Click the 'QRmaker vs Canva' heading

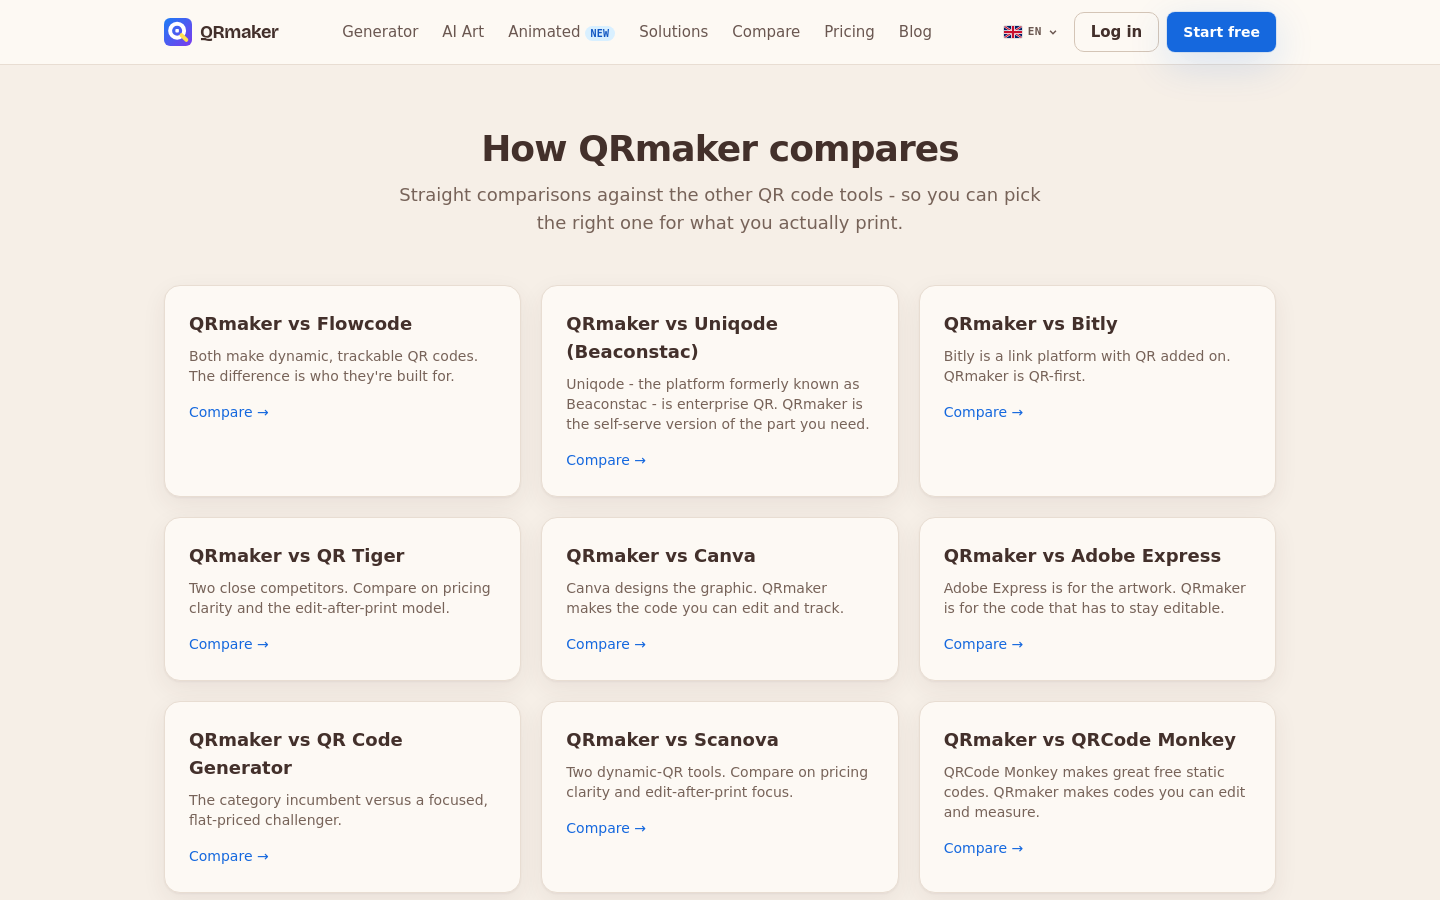[661, 556]
